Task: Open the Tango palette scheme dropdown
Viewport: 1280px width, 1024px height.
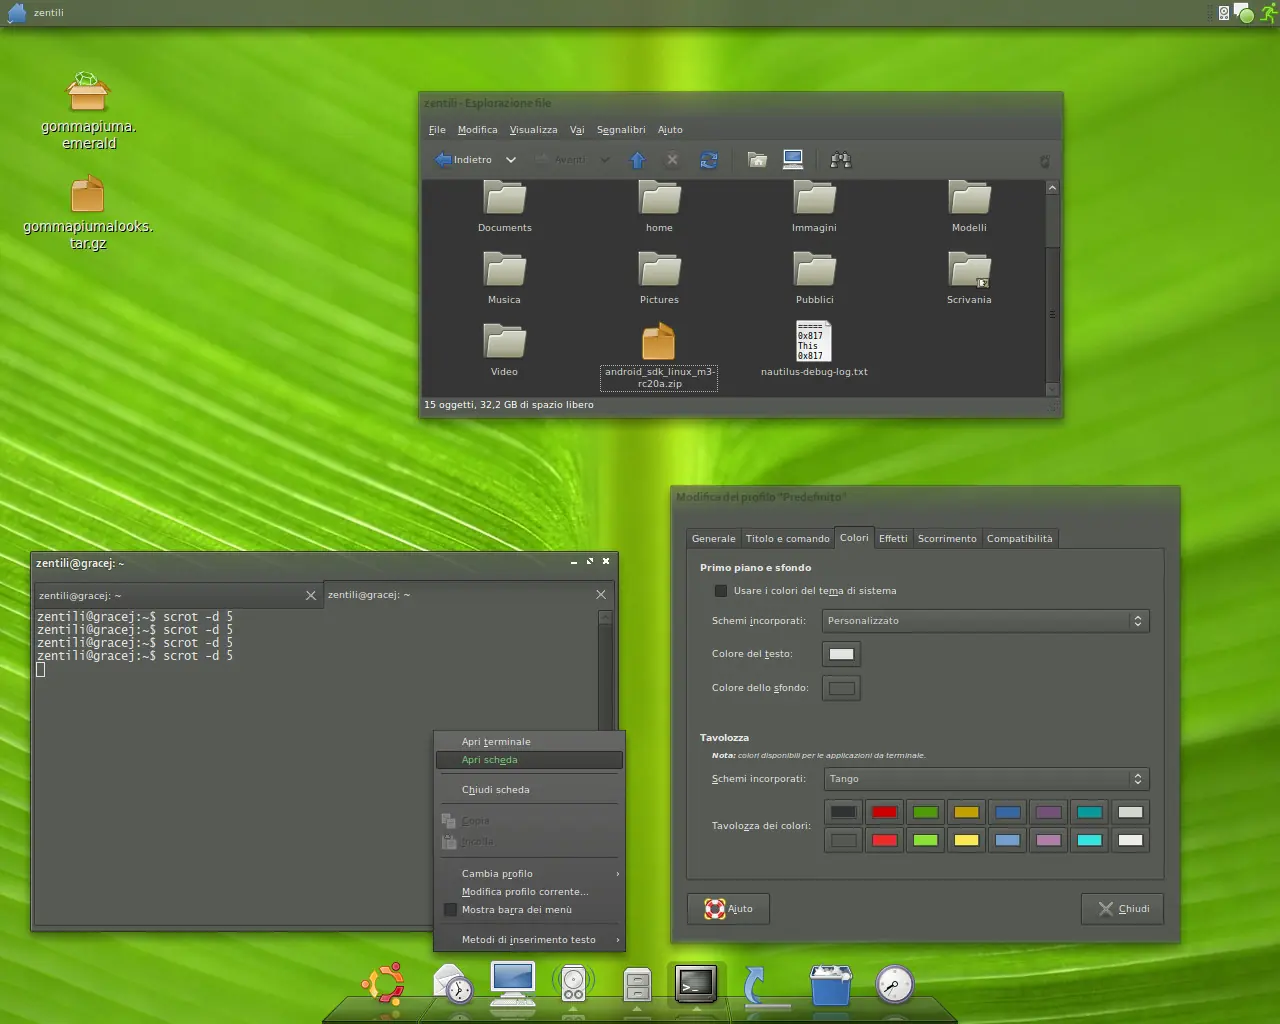Action: coord(986,779)
